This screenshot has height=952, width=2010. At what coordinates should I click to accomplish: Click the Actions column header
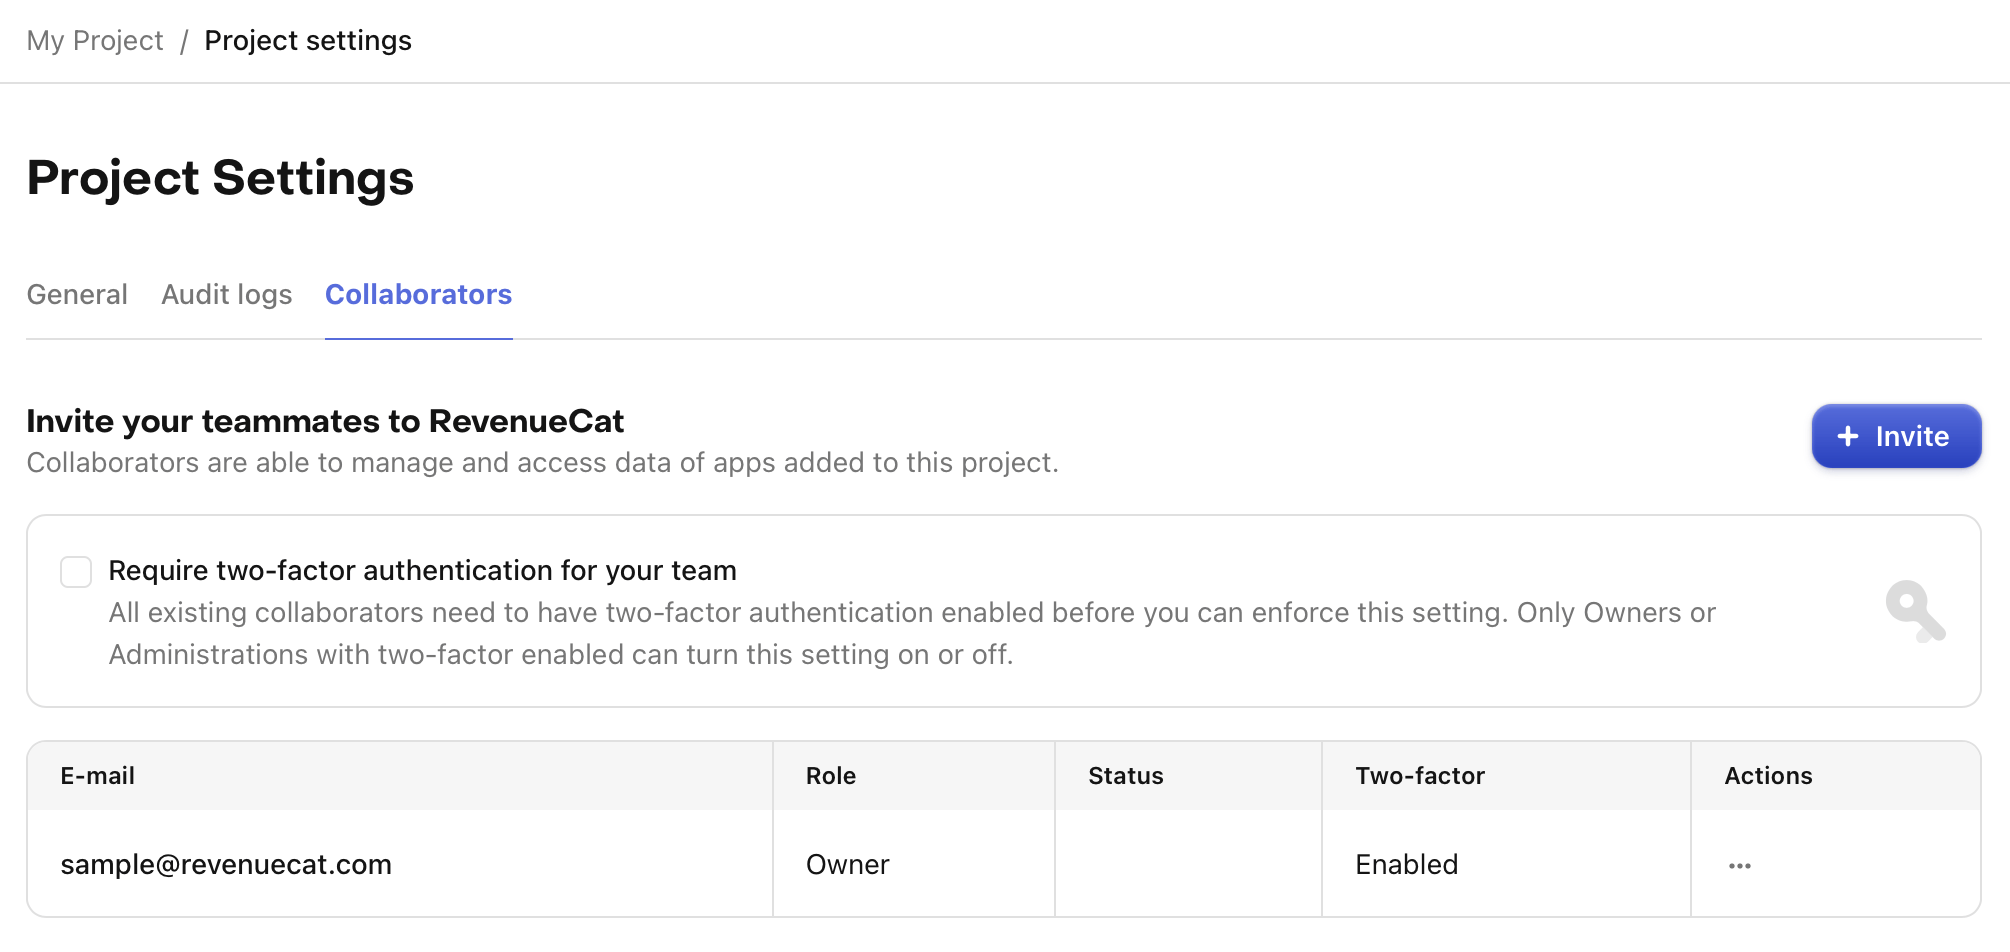[x=1768, y=775]
